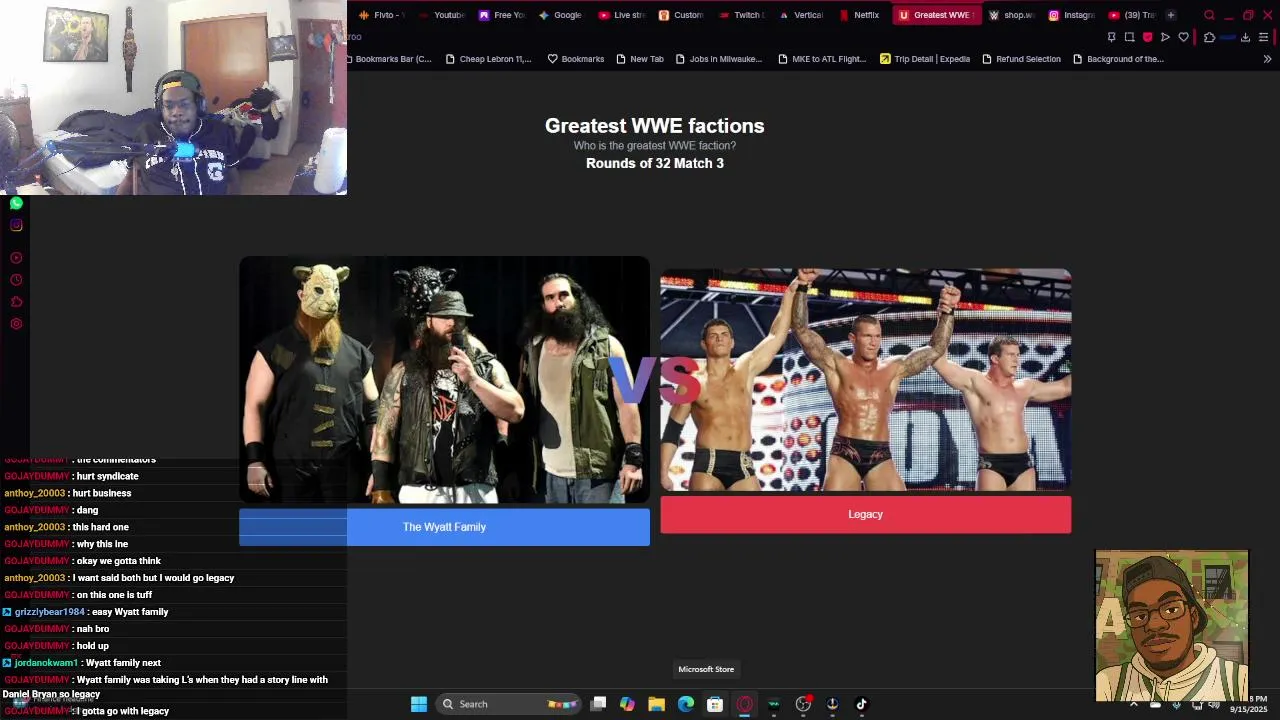Show hidden system tray icons chevron
Image resolution: width=1280 pixels, height=720 pixels.
tap(1133, 704)
